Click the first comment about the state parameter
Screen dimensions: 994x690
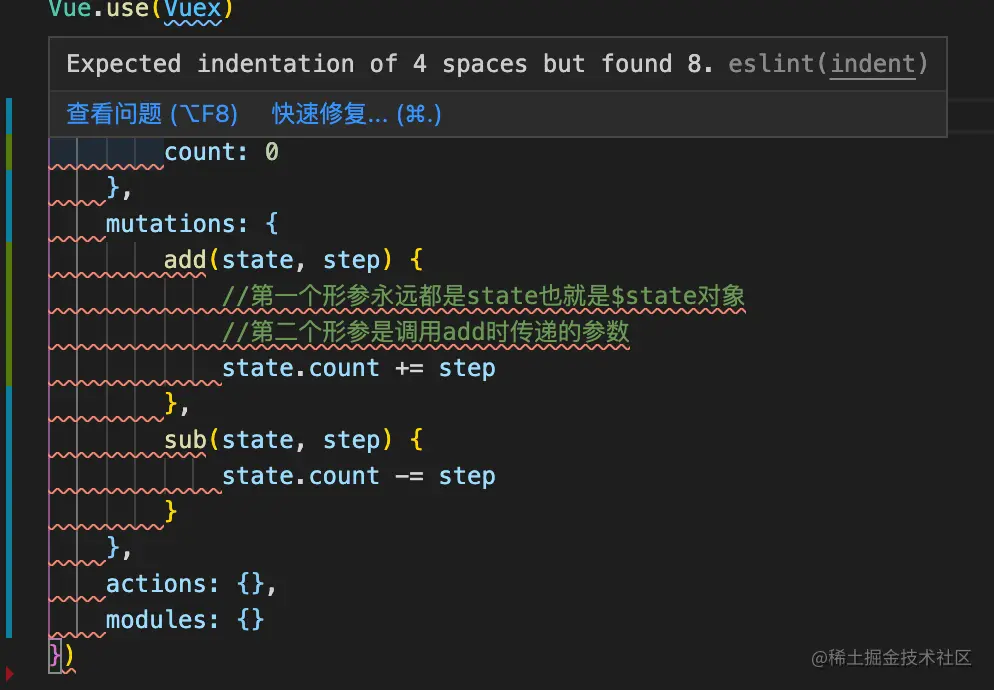click(483, 296)
